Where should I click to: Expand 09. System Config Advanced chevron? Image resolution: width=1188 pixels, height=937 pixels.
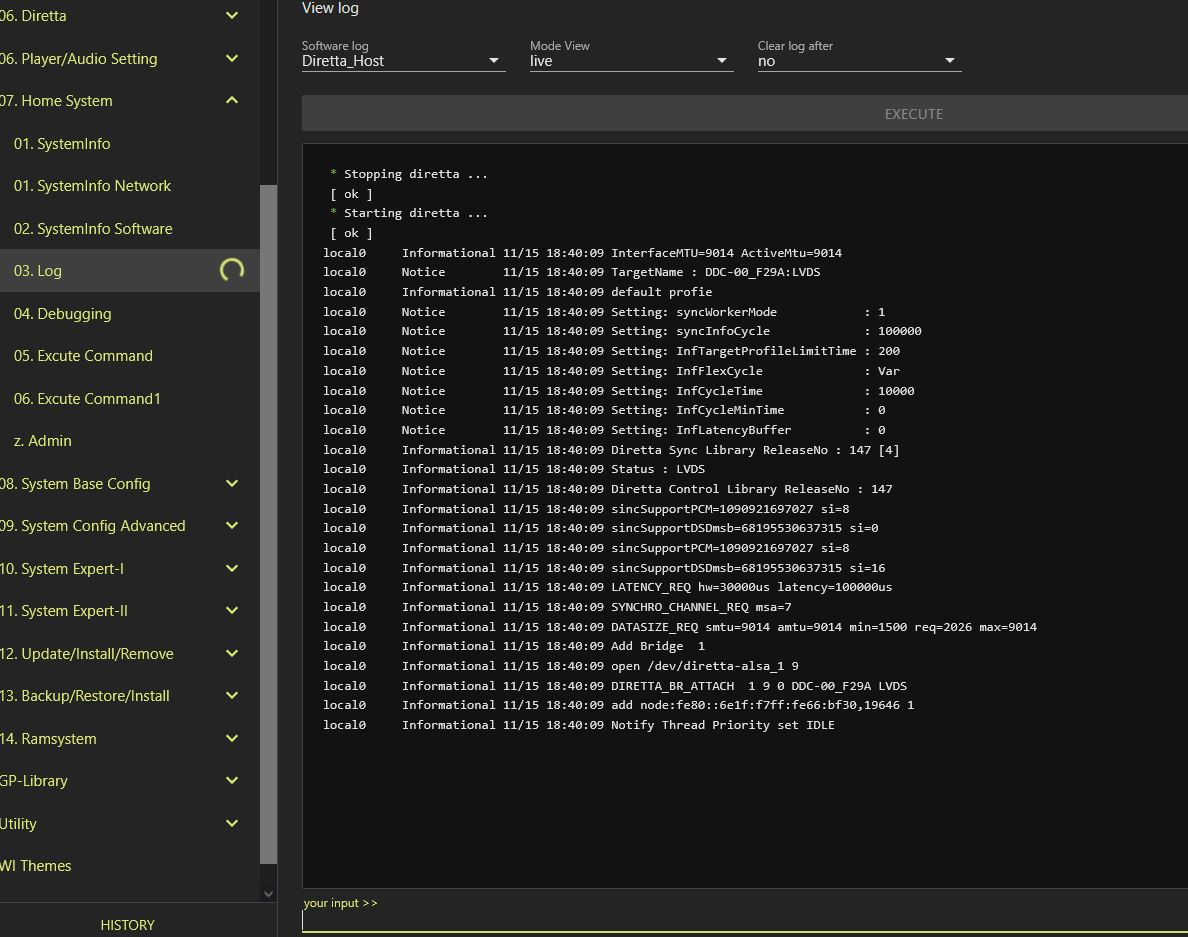tap(232, 526)
